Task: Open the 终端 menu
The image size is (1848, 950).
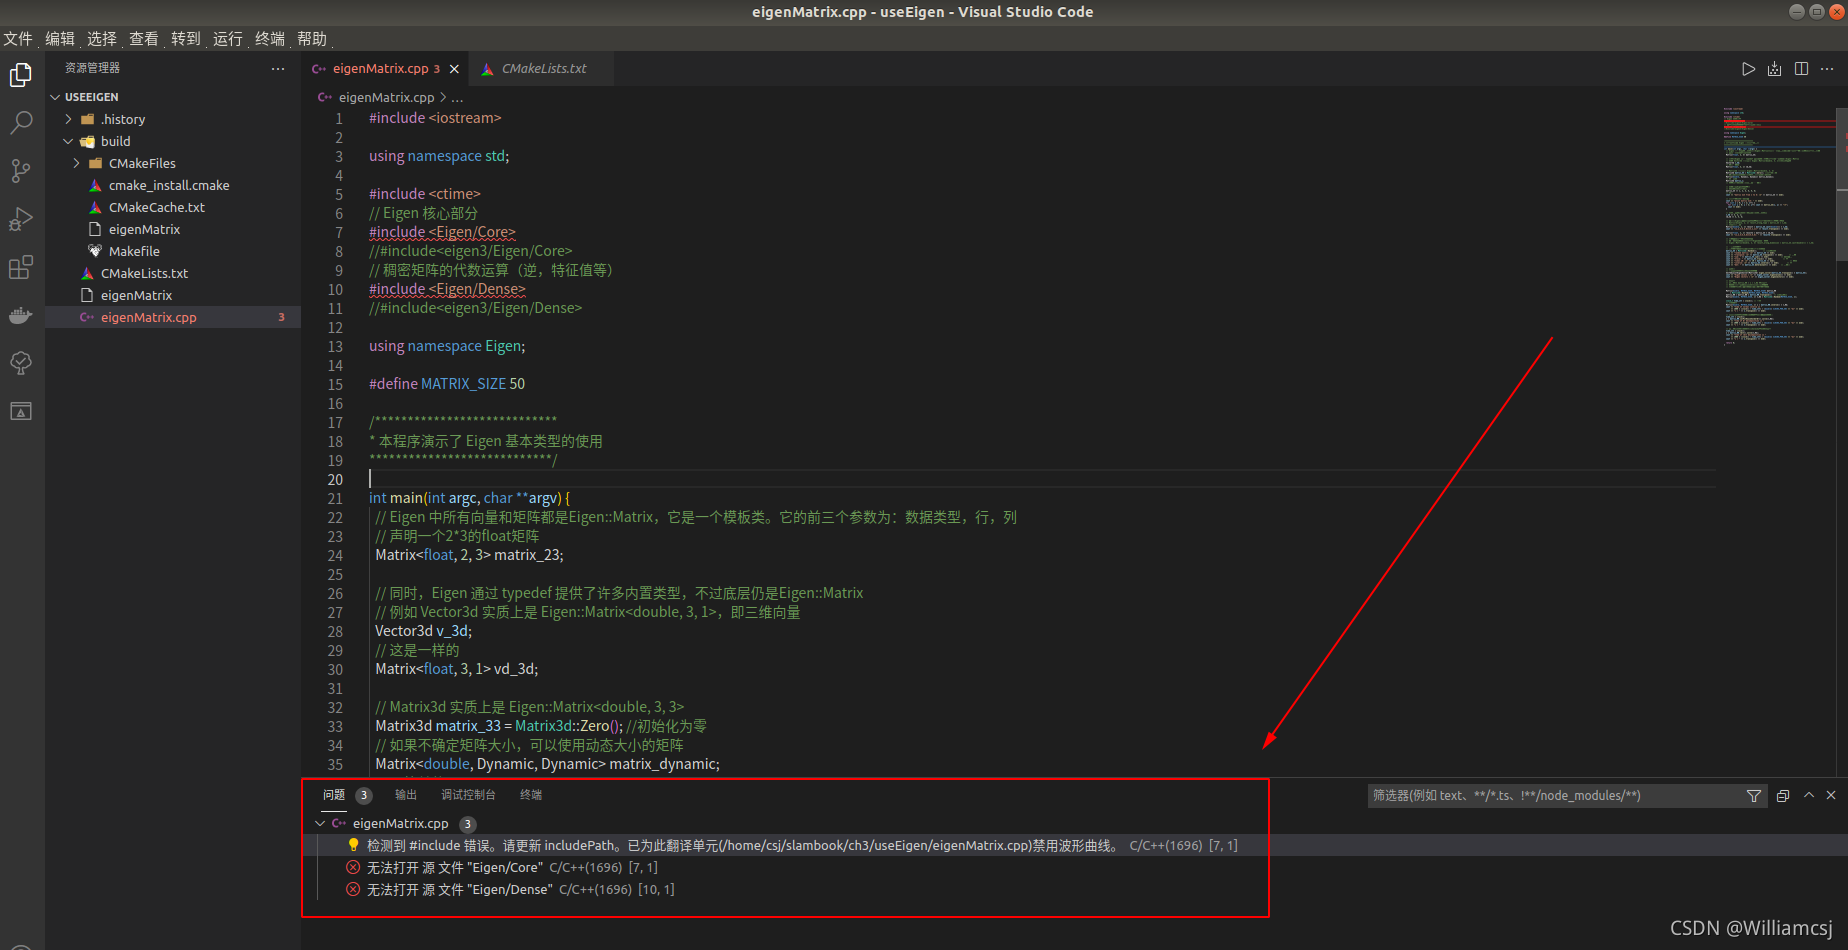Action: point(270,38)
